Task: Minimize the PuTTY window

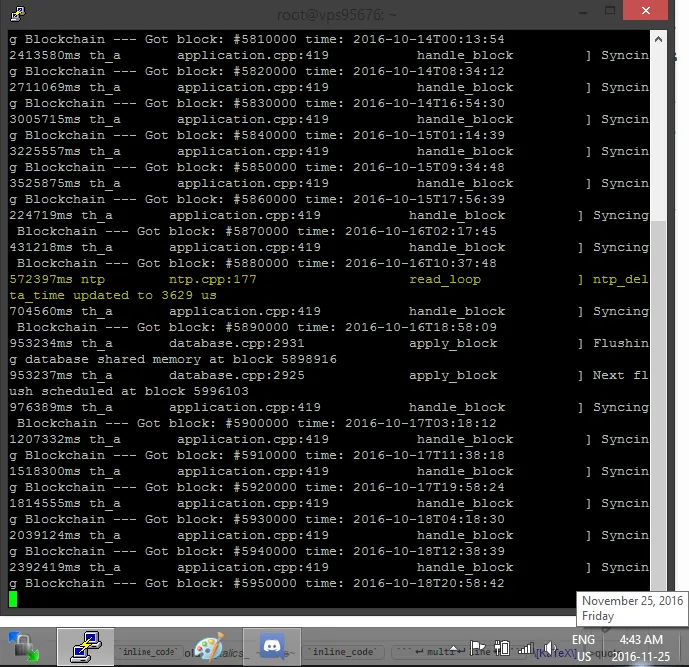Action: (x=583, y=11)
